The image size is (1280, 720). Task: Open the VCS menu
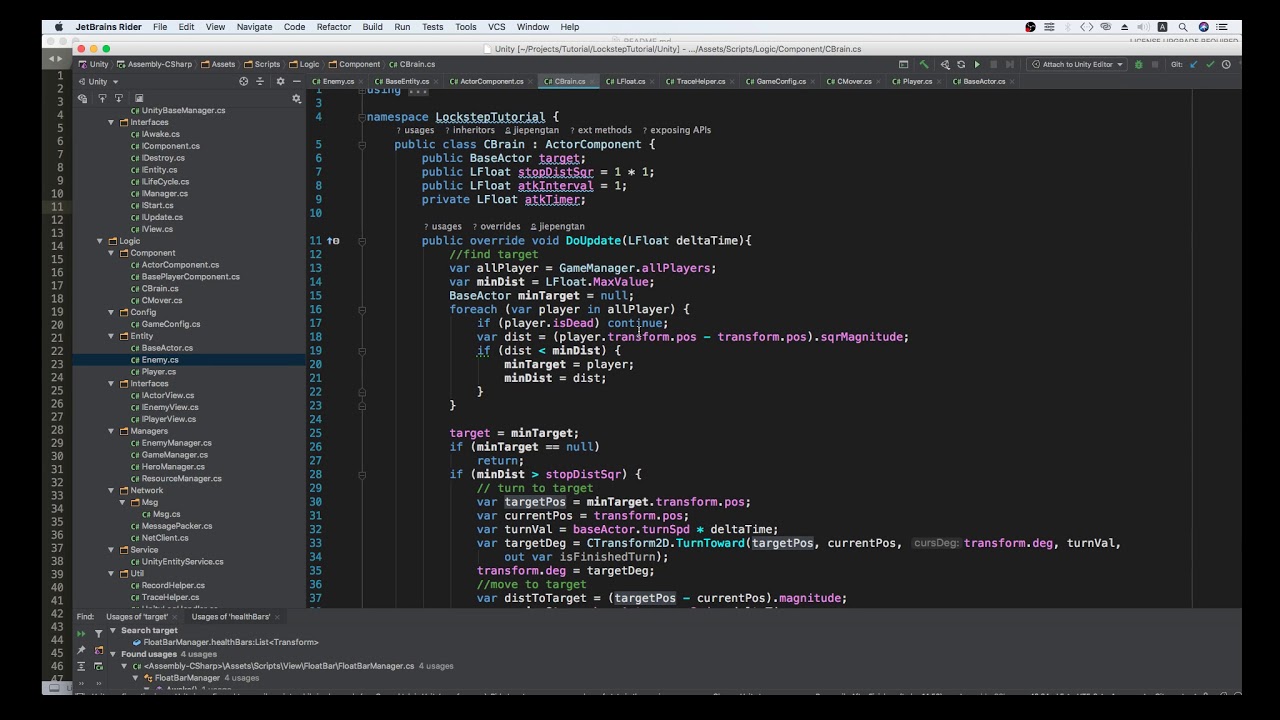pos(496,27)
